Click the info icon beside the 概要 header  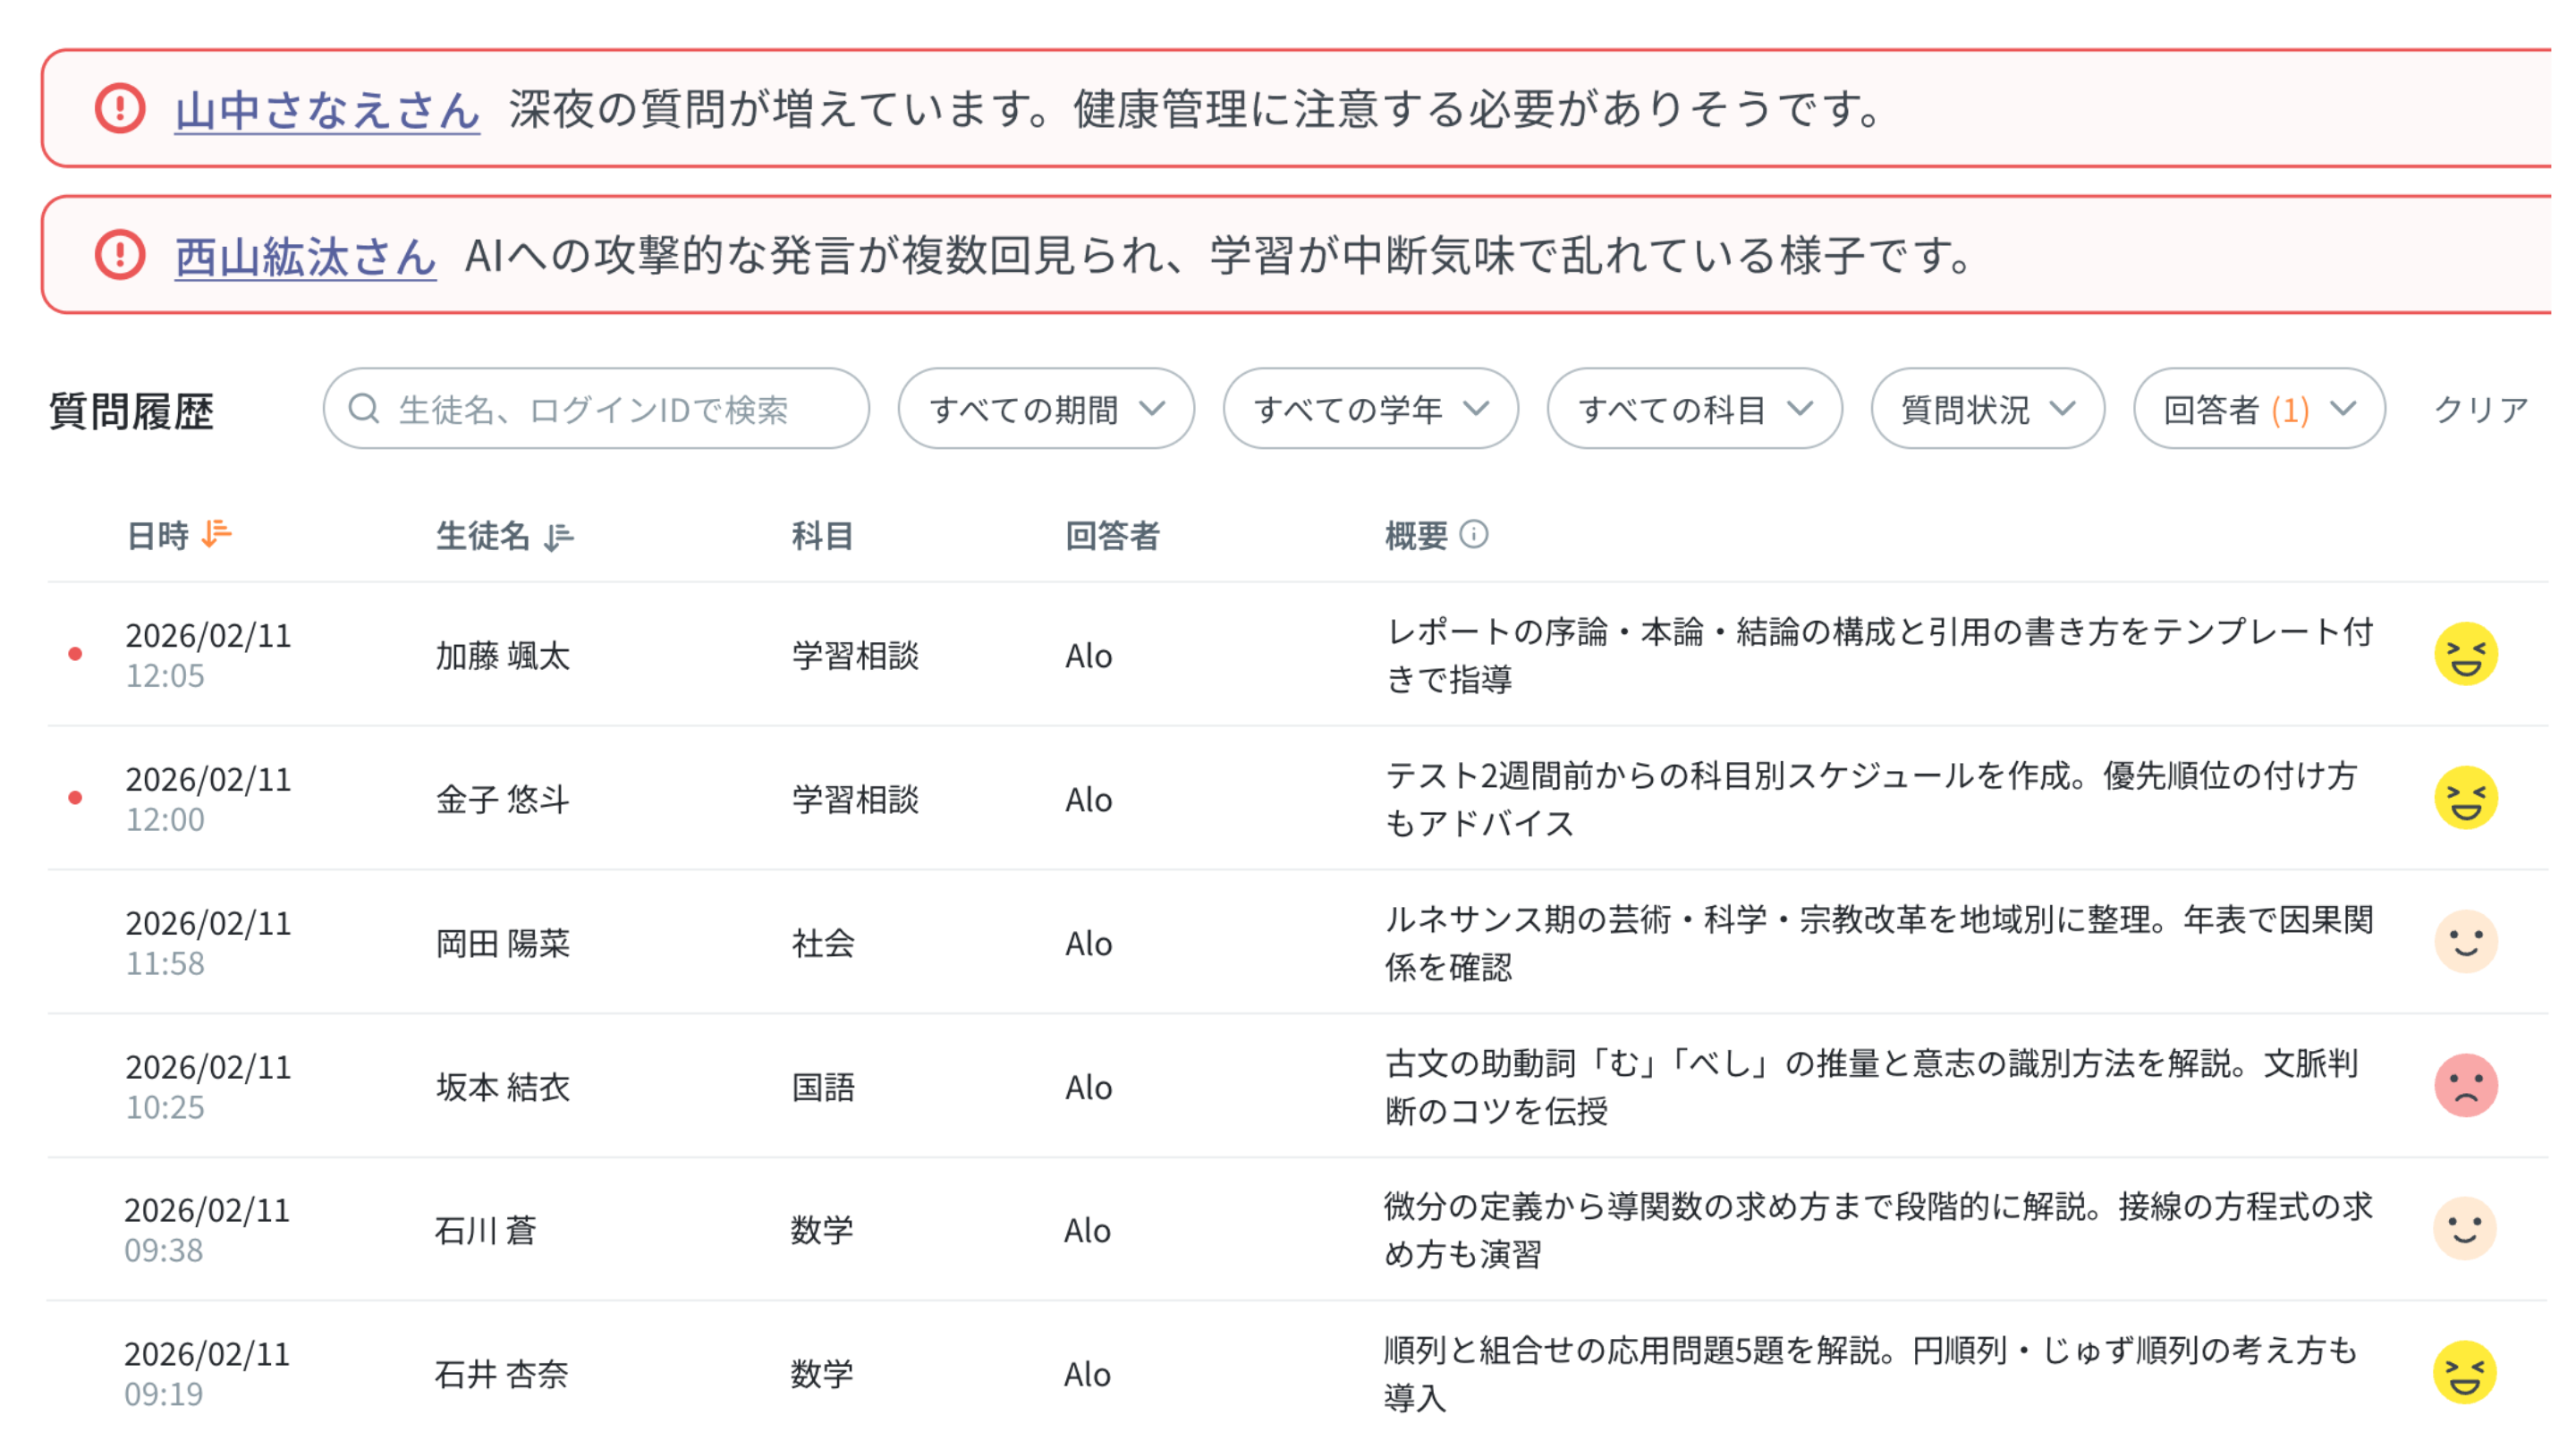pyautogui.click(x=1474, y=535)
